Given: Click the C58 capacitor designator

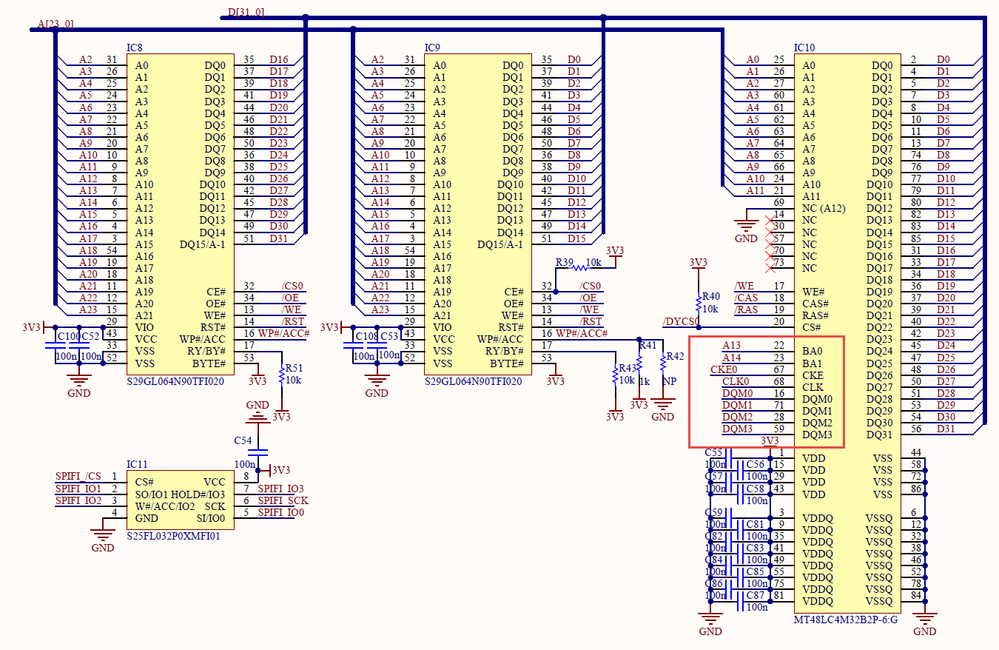Looking at the screenshot, I should click(x=755, y=489).
